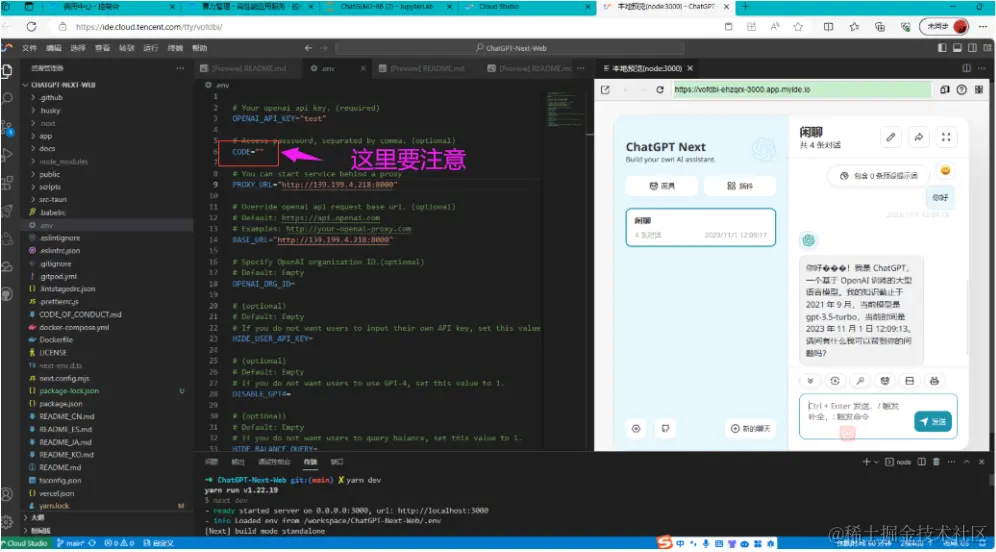Click the 发送 send button

[x=932, y=421]
